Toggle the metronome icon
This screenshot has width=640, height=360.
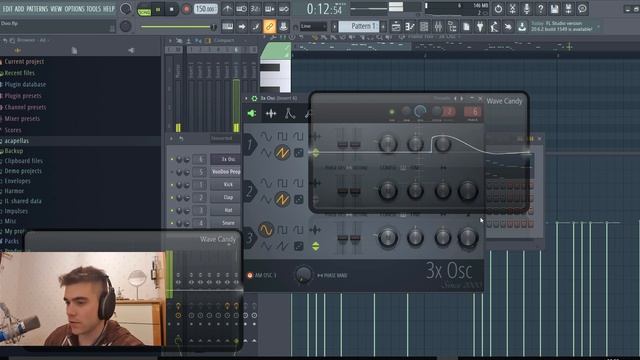(228, 9)
